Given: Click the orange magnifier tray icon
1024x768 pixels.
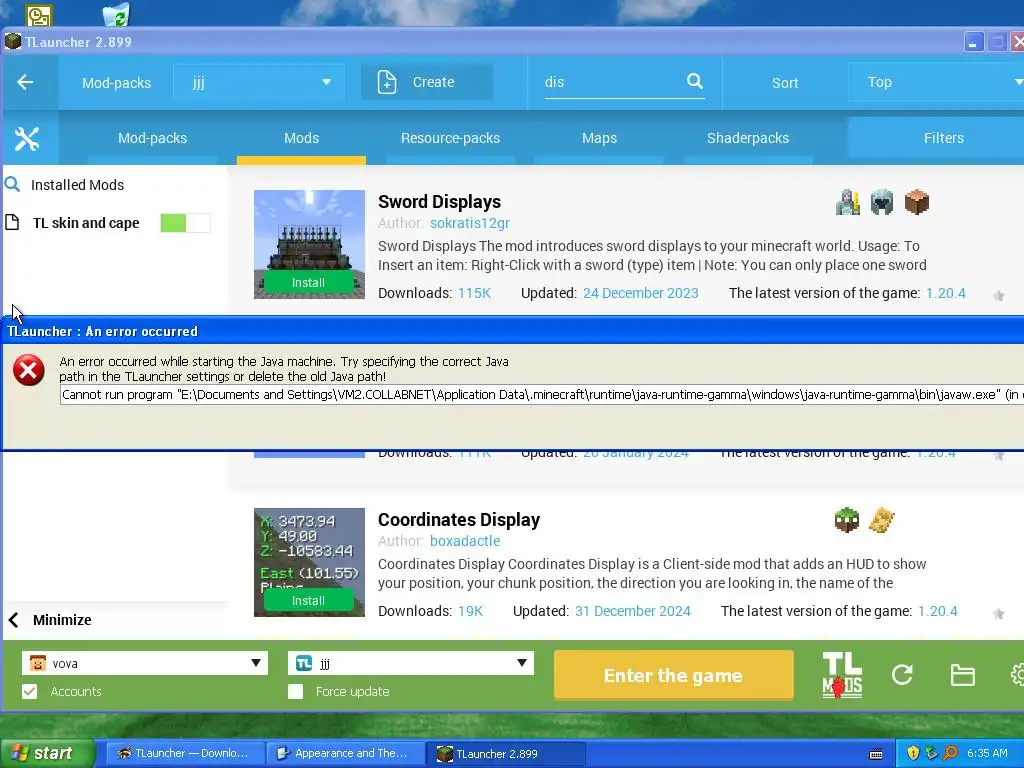Looking at the screenshot, I should [950, 753].
